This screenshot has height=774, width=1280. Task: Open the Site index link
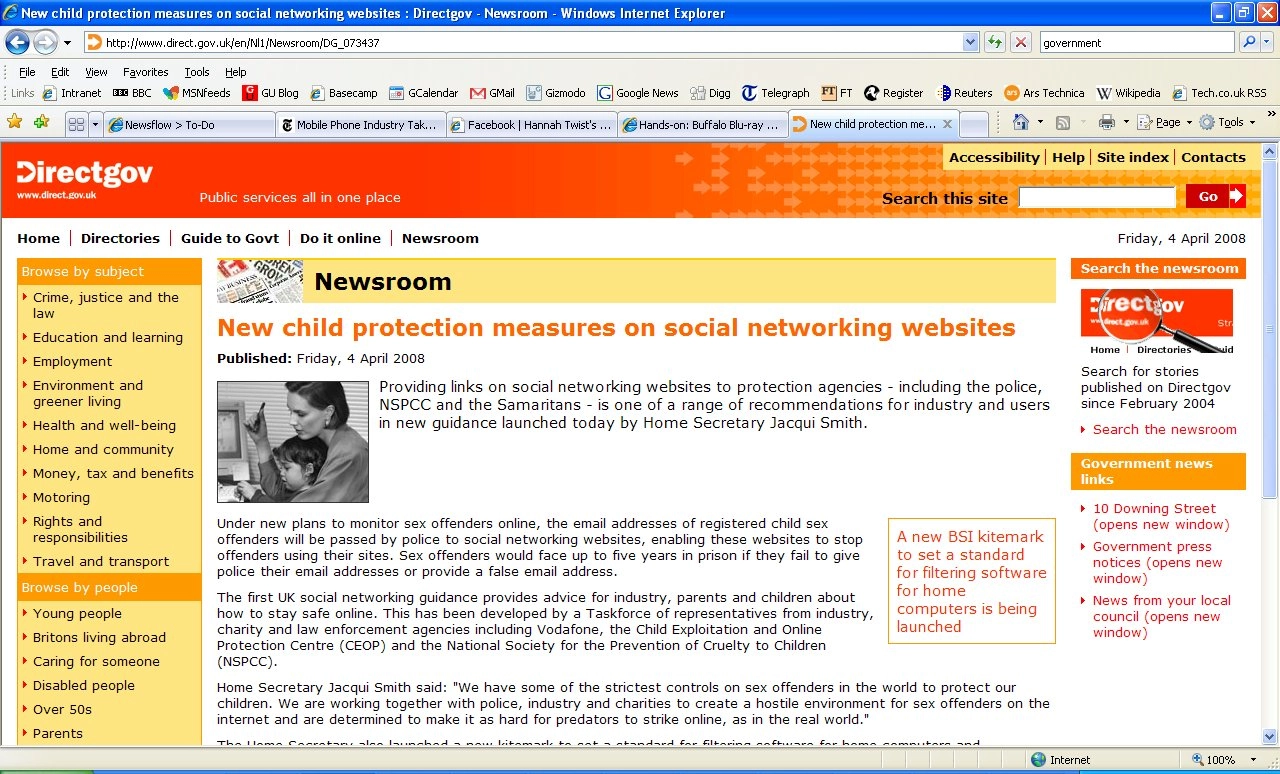coord(1133,157)
